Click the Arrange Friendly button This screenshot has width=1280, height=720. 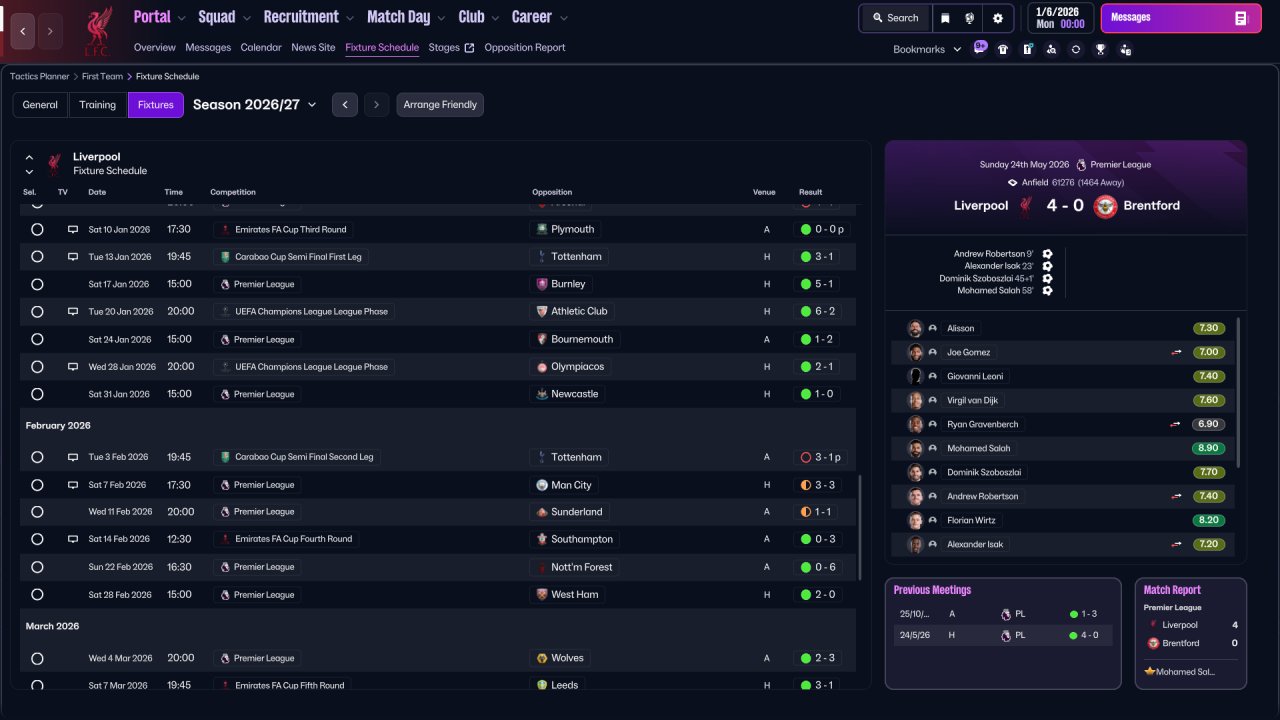pyautogui.click(x=440, y=105)
